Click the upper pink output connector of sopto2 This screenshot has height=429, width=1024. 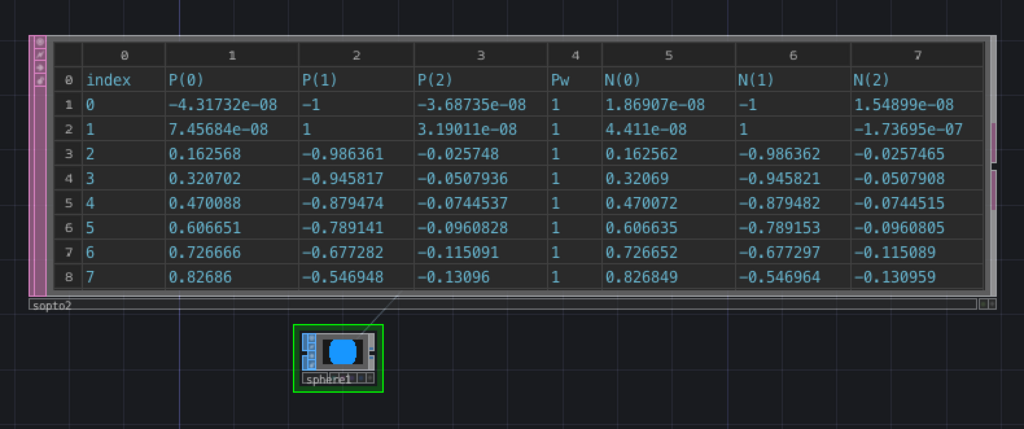pyautogui.click(x=994, y=142)
